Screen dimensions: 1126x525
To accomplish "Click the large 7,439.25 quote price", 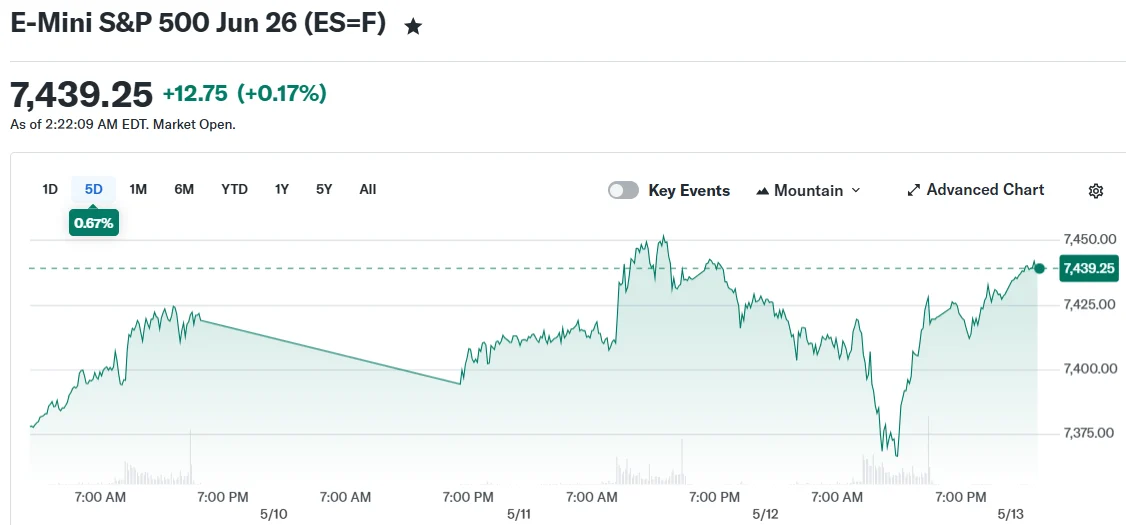I will coord(81,94).
